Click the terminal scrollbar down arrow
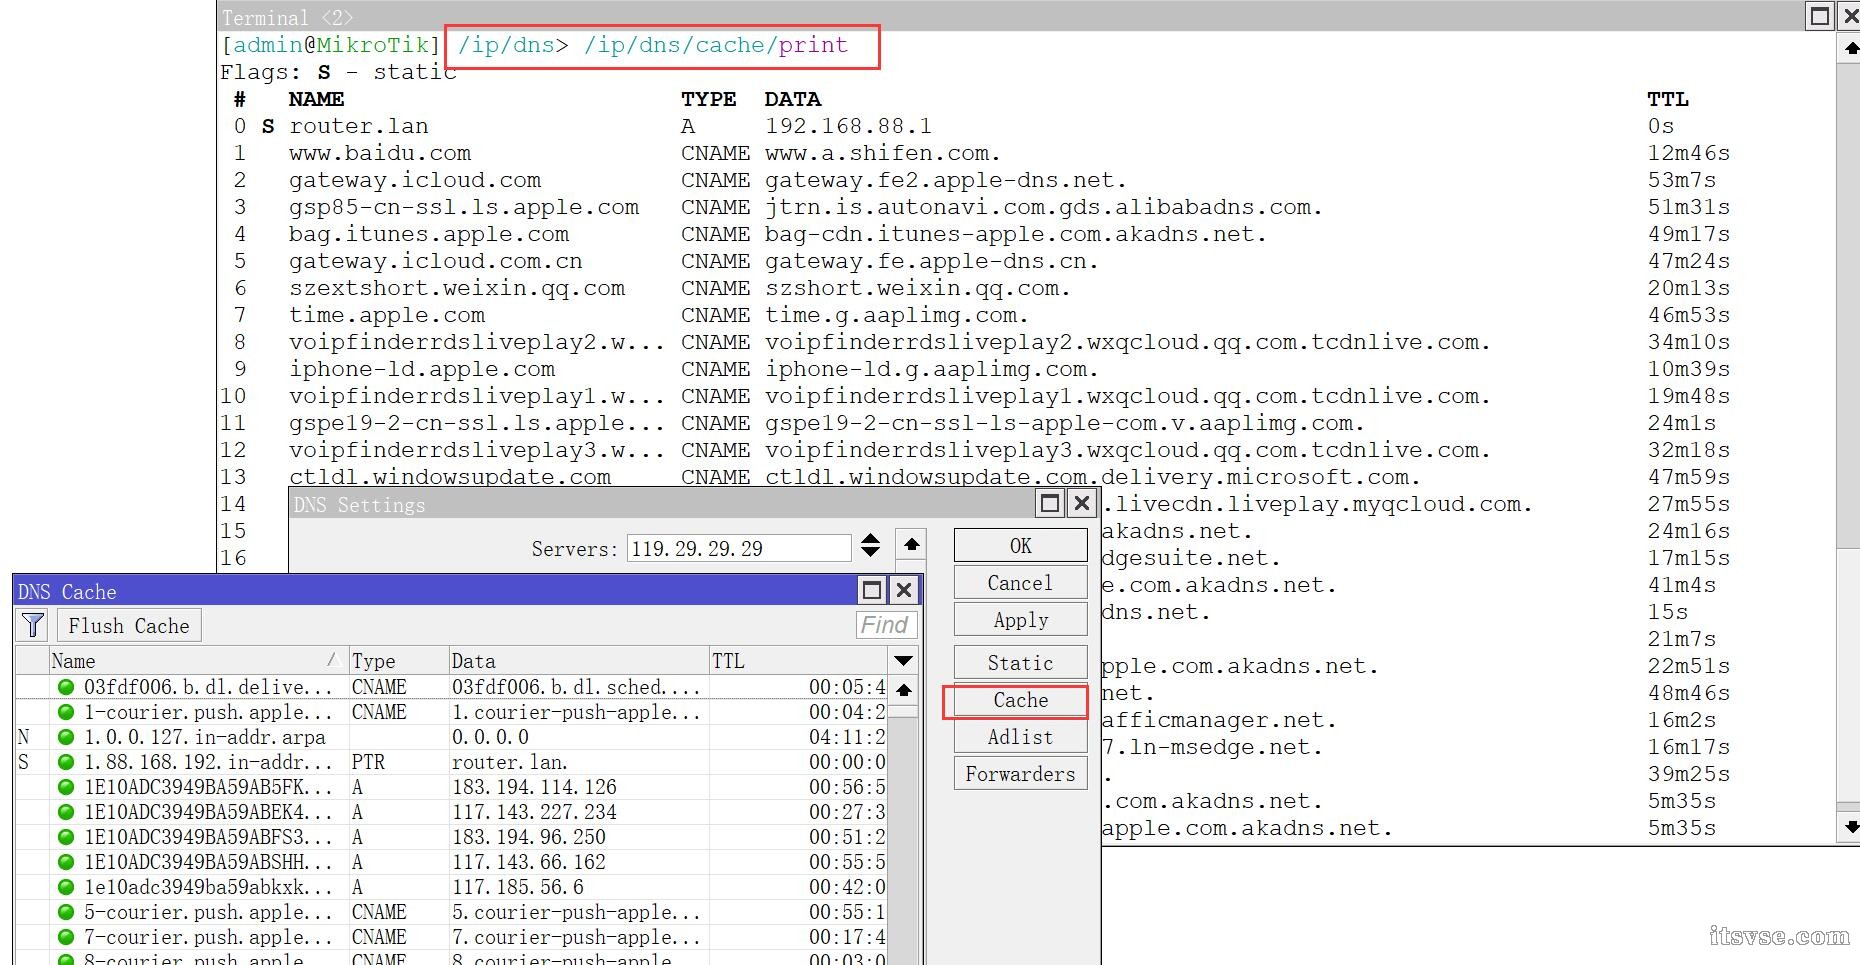Viewport: 1860px width, 965px height. [x=1850, y=827]
